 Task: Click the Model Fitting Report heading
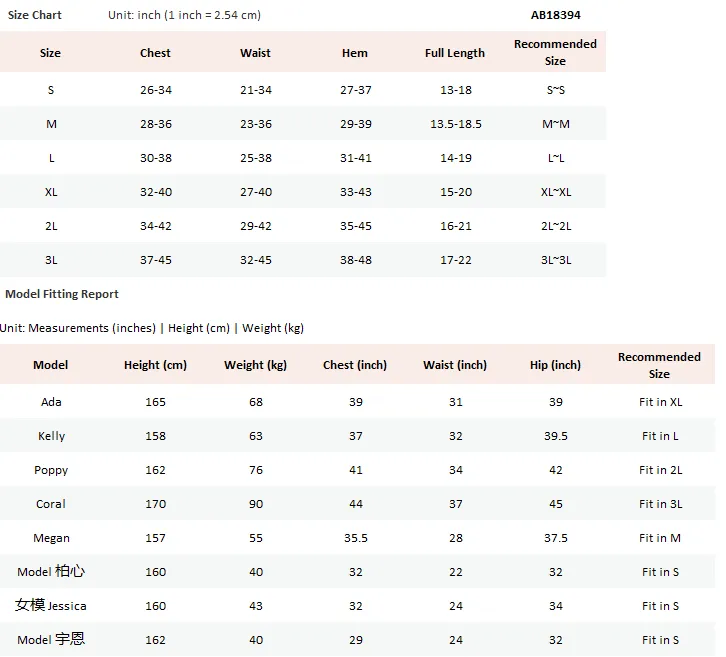pyautogui.click(x=62, y=294)
